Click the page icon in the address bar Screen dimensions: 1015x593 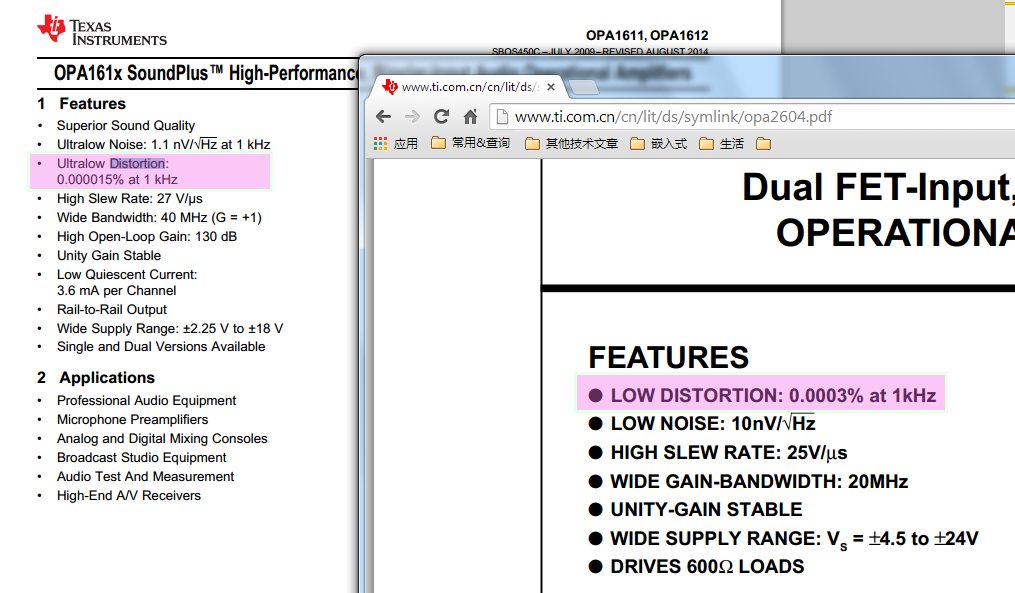(x=501, y=117)
